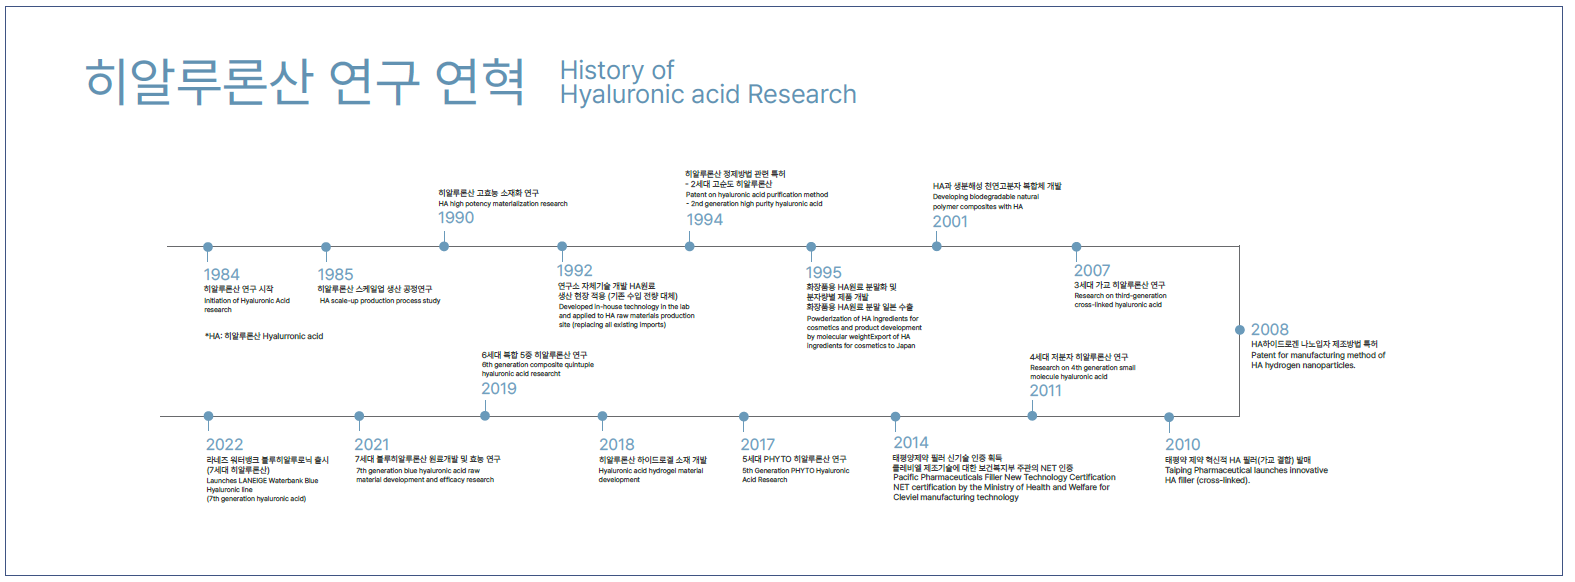This screenshot has height=582, width=1575.
Task: Click the timeline dot for 1984
Action: 208,247
